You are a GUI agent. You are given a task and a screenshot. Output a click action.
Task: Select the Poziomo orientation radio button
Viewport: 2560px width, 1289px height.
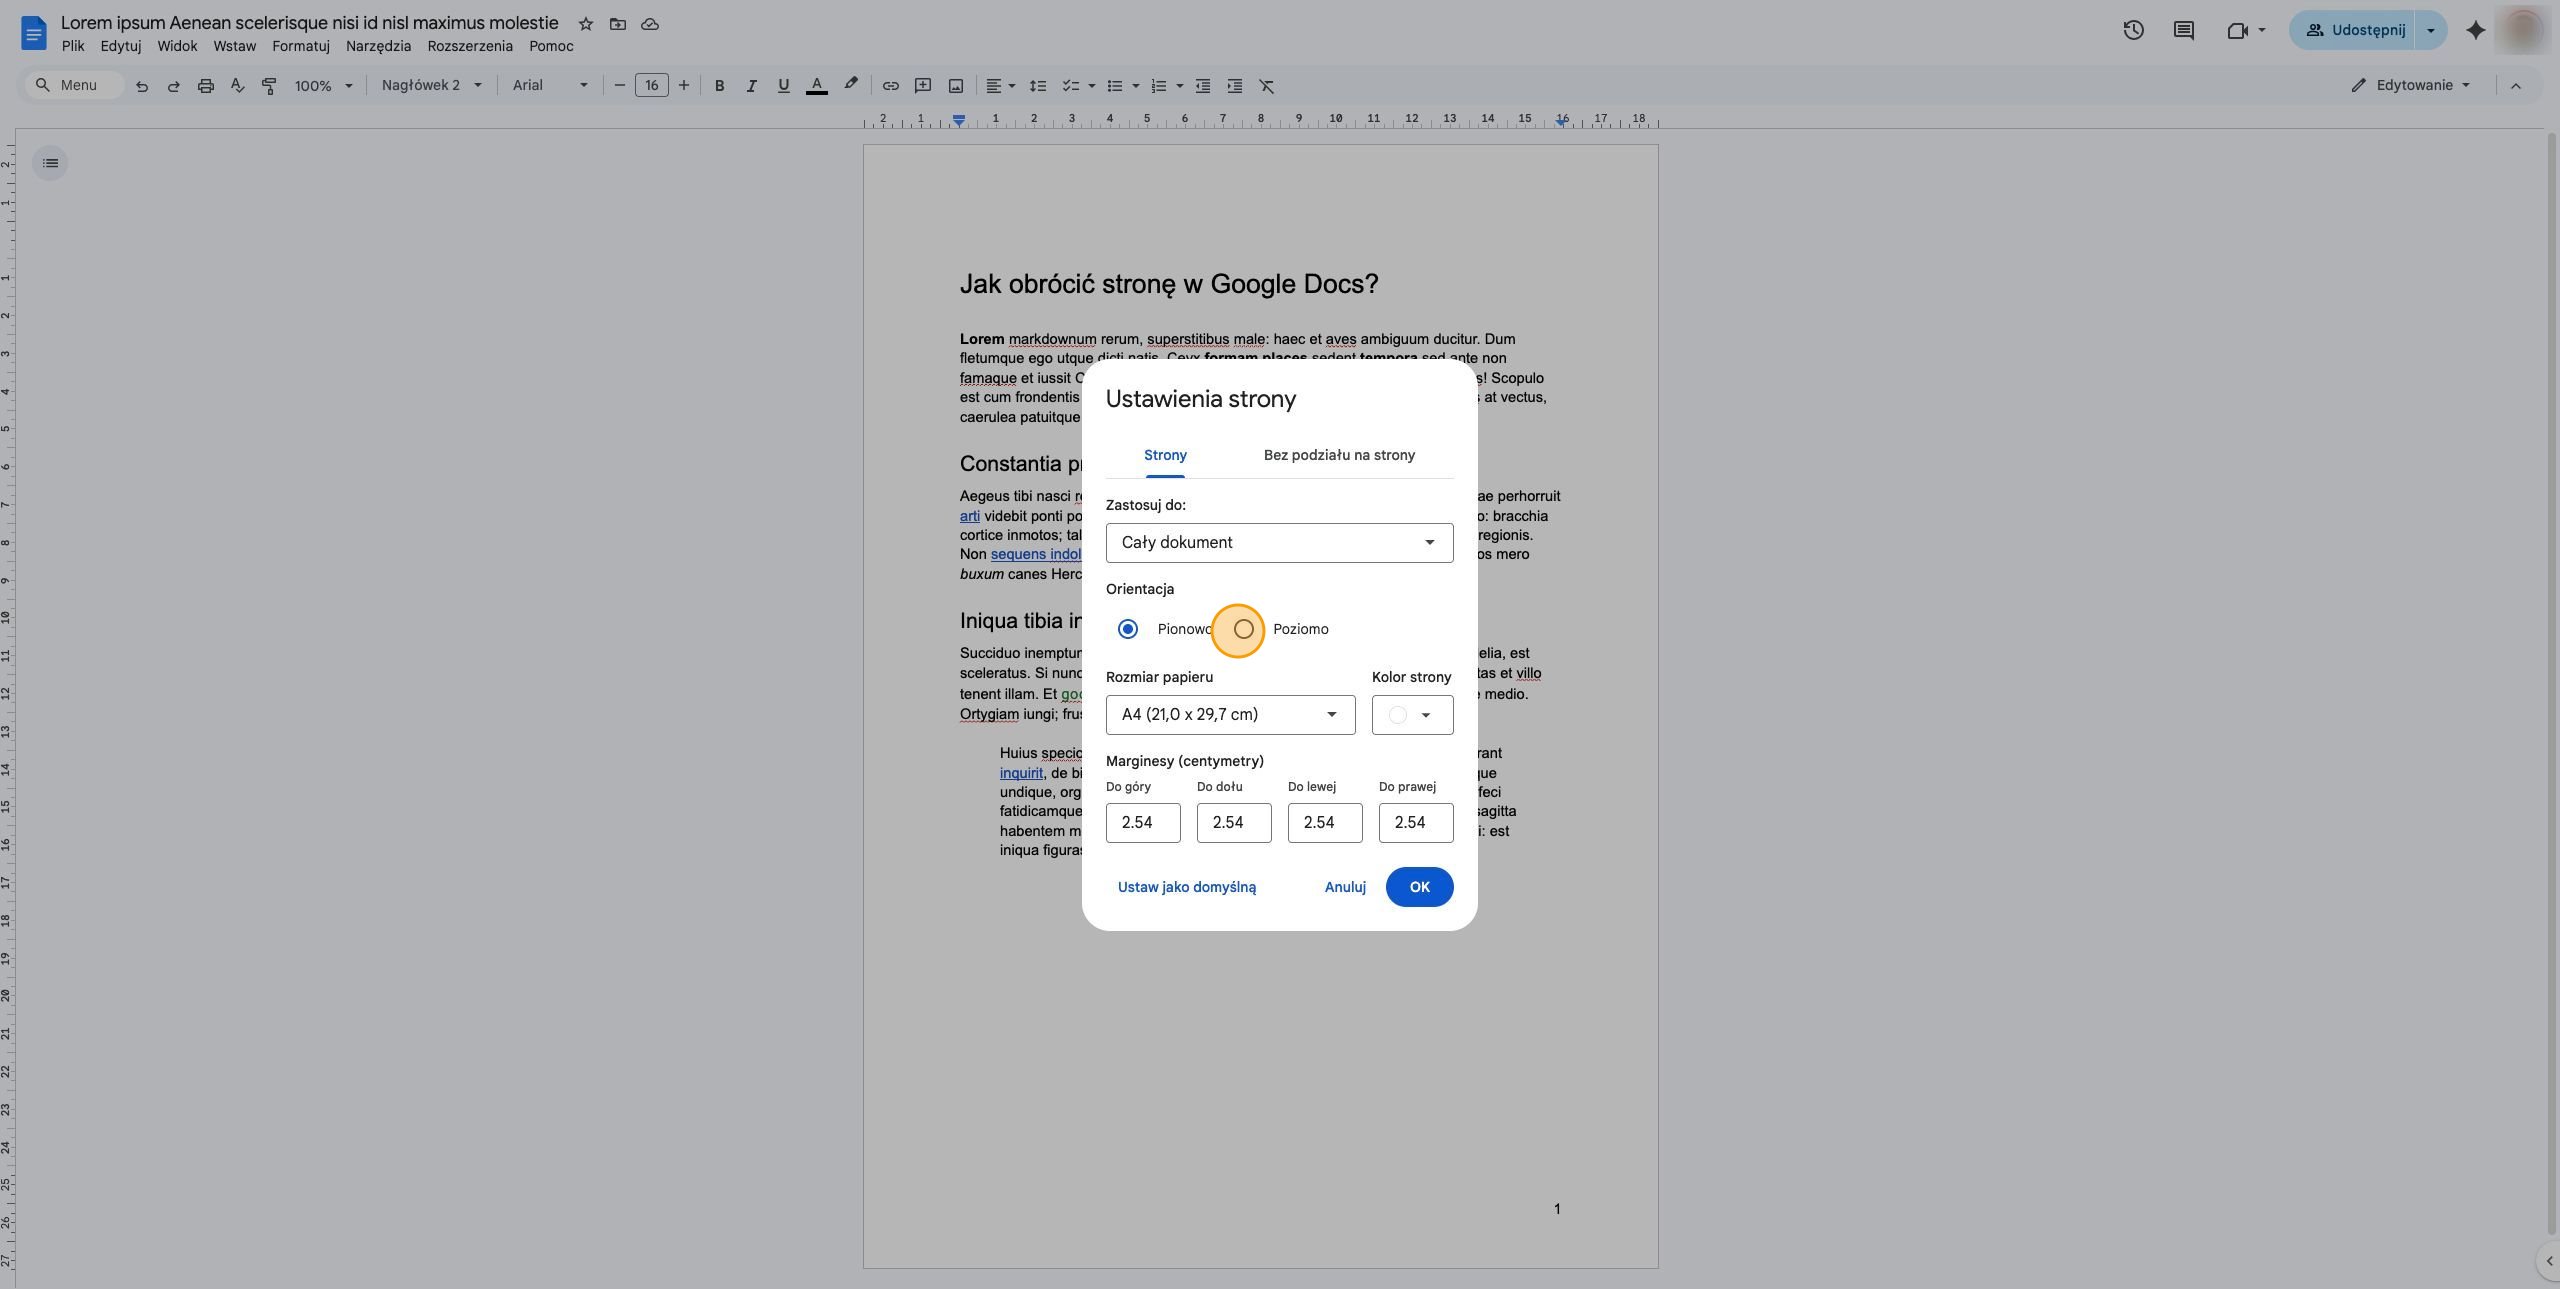click(1243, 629)
